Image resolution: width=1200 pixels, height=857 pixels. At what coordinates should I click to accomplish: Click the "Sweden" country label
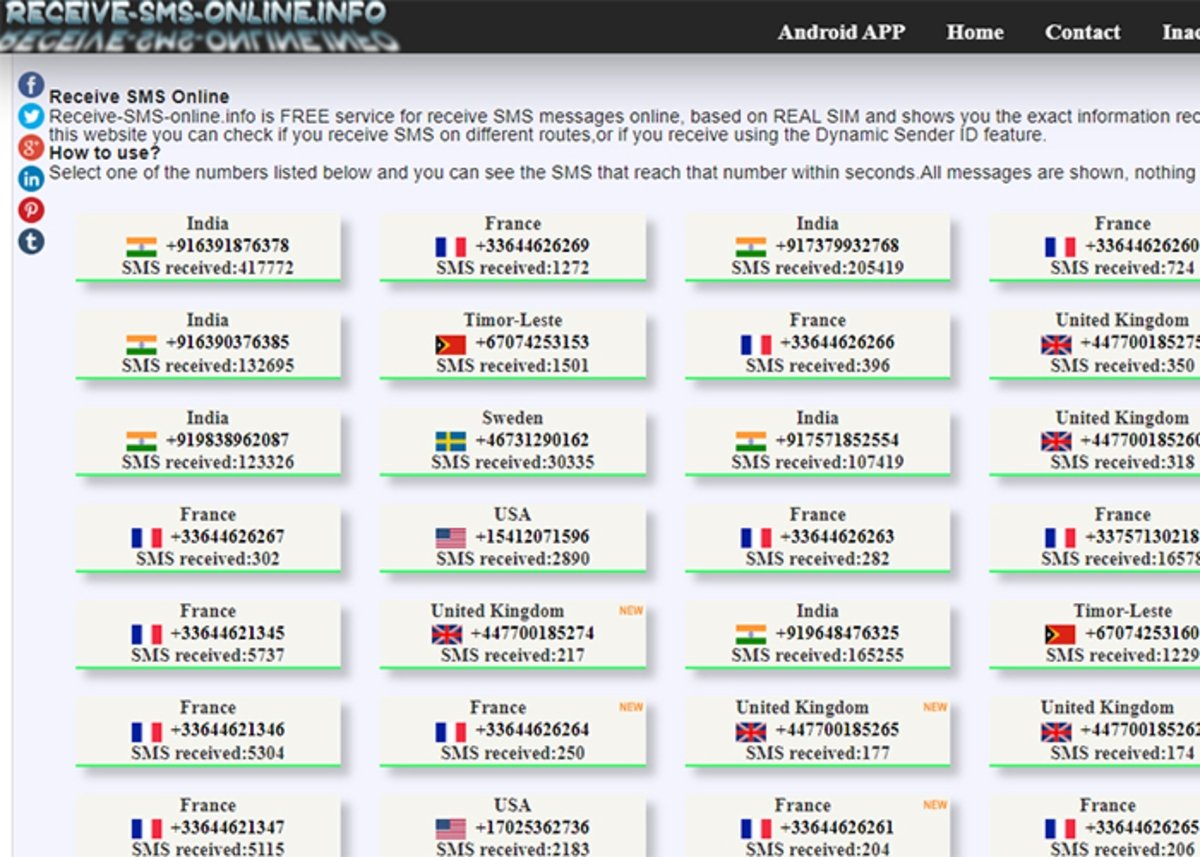(x=513, y=418)
